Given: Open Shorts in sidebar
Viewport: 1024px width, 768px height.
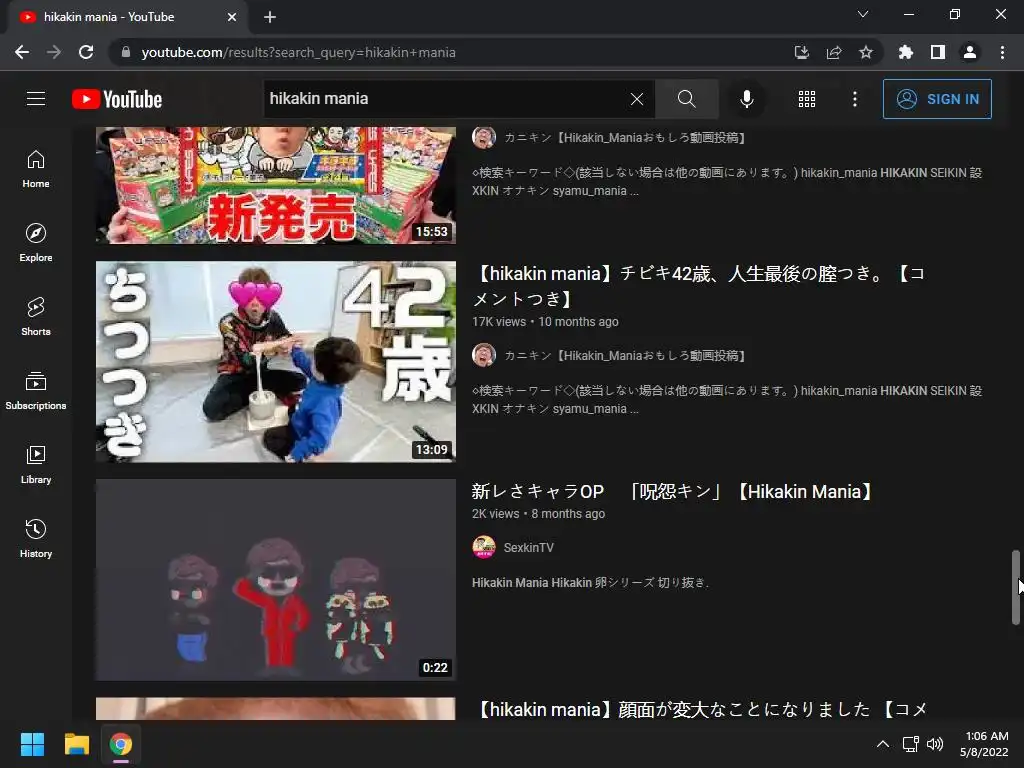Looking at the screenshot, I should (x=36, y=316).
